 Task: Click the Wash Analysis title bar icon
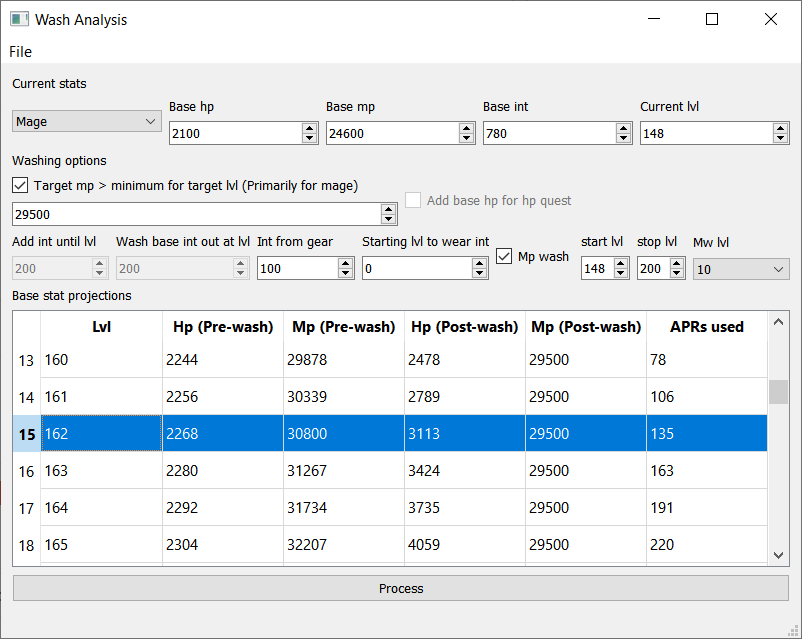click(17, 19)
